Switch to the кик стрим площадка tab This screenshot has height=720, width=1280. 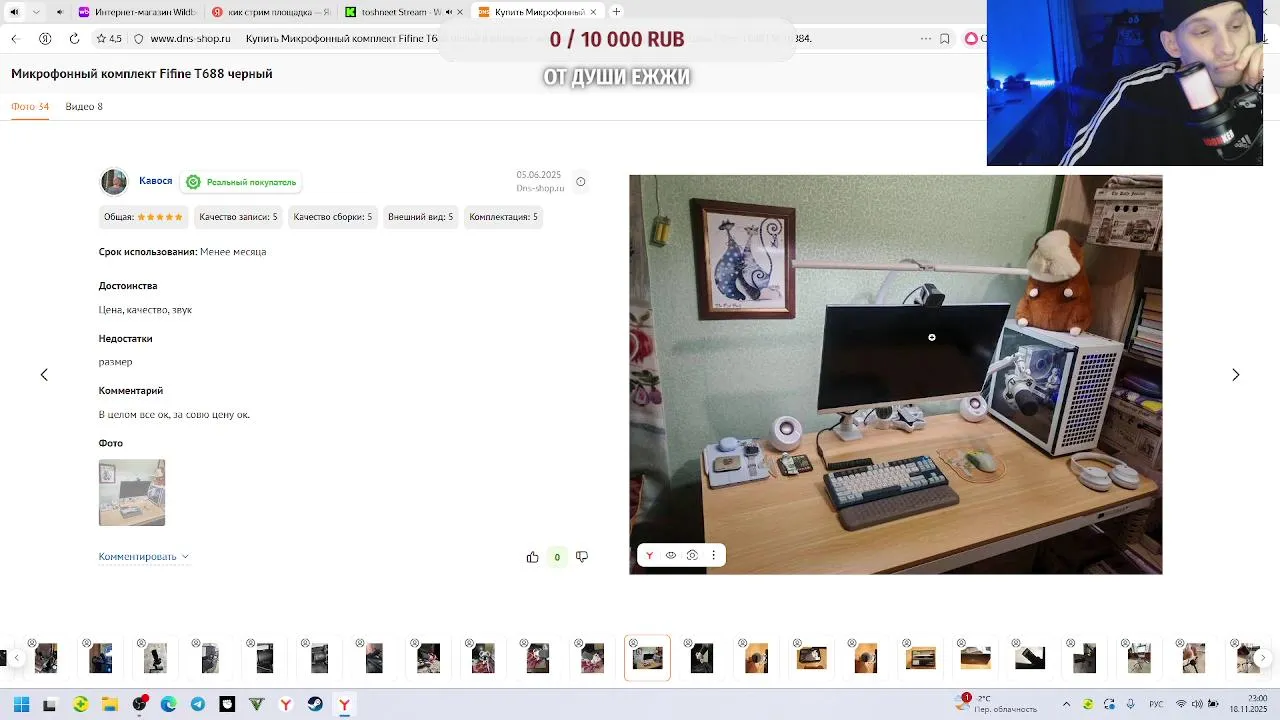[x=270, y=12]
